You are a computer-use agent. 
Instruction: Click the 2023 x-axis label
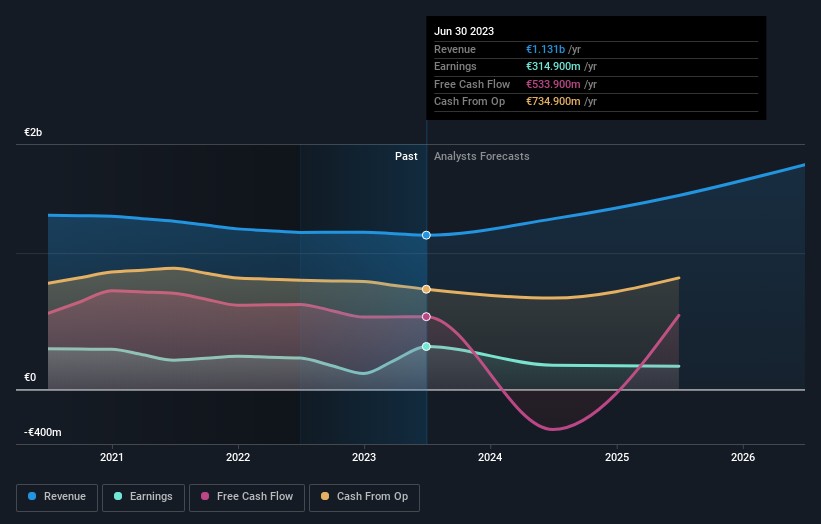tap(364, 458)
